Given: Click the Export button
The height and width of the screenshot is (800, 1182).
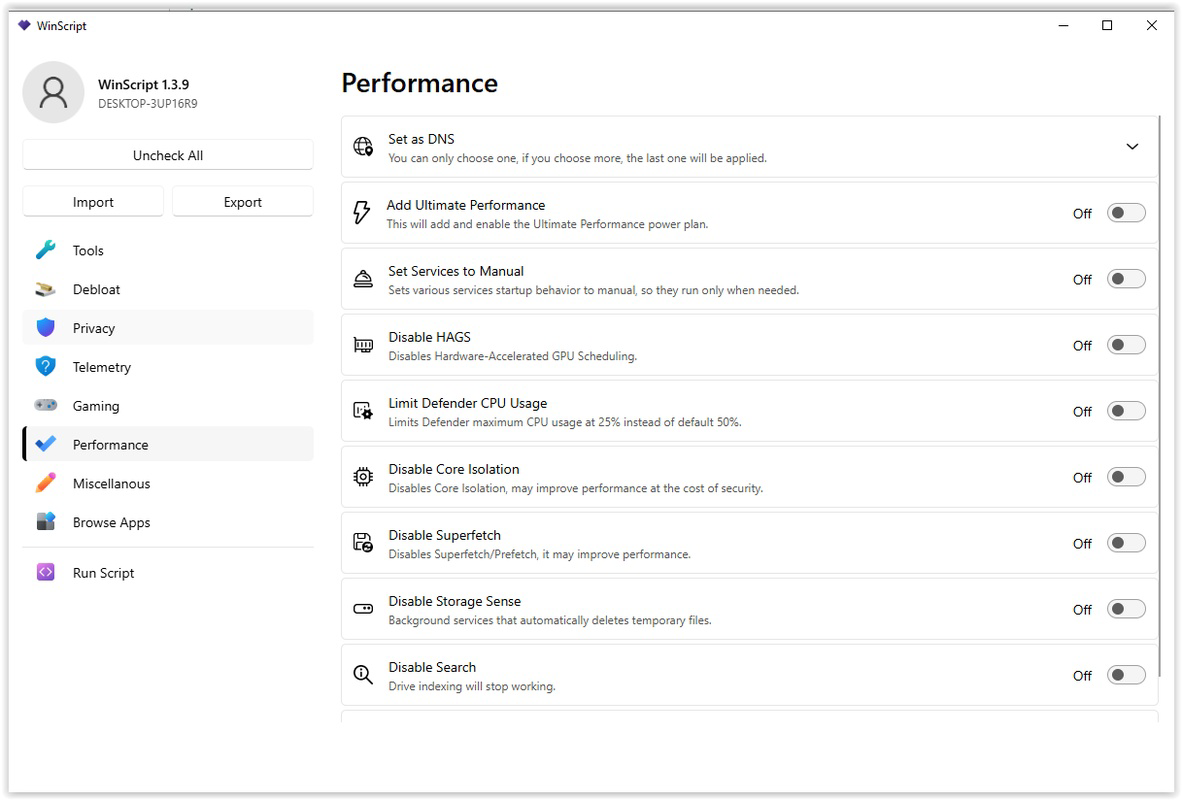Looking at the screenshot, I should [243, 201].
